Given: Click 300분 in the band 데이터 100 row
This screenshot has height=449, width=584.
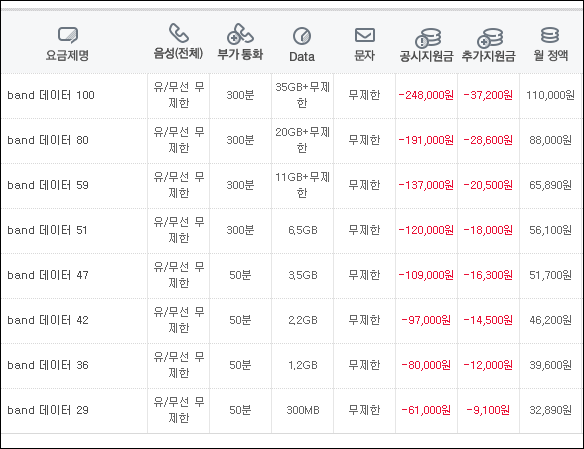Looking at the screenshot, I should 240,95.
